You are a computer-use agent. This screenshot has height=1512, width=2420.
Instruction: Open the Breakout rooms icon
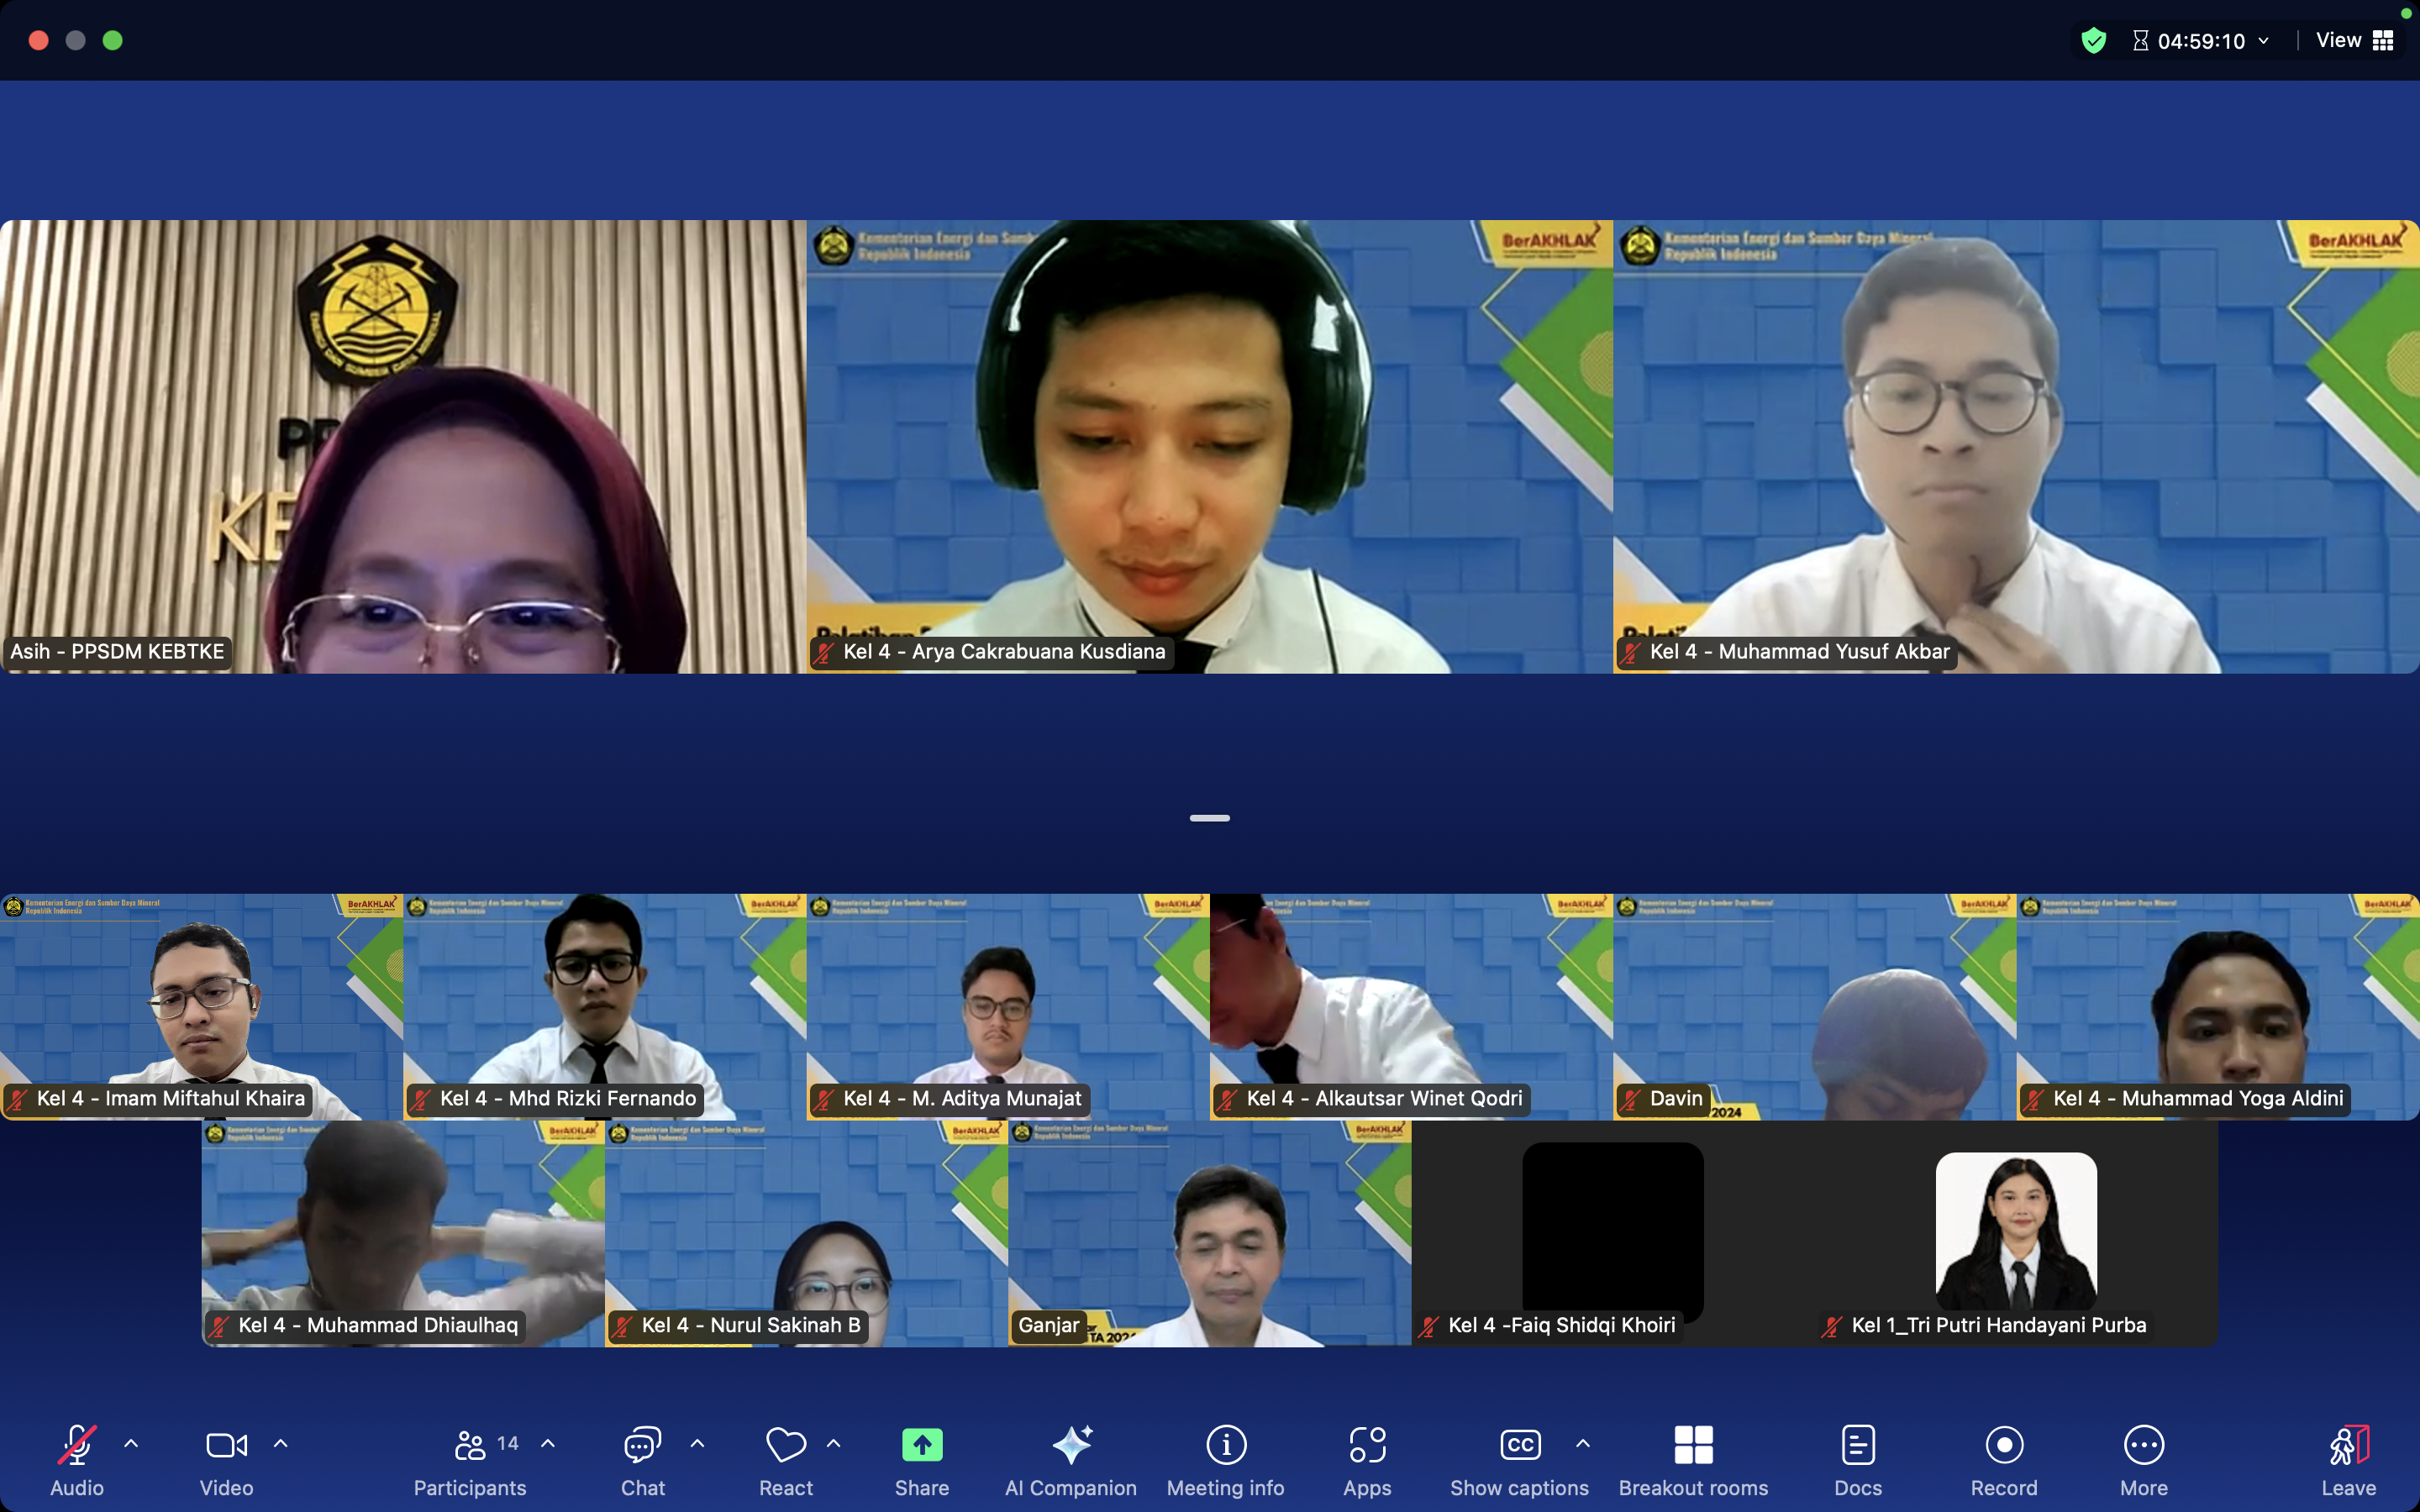pos(1693,1445)
